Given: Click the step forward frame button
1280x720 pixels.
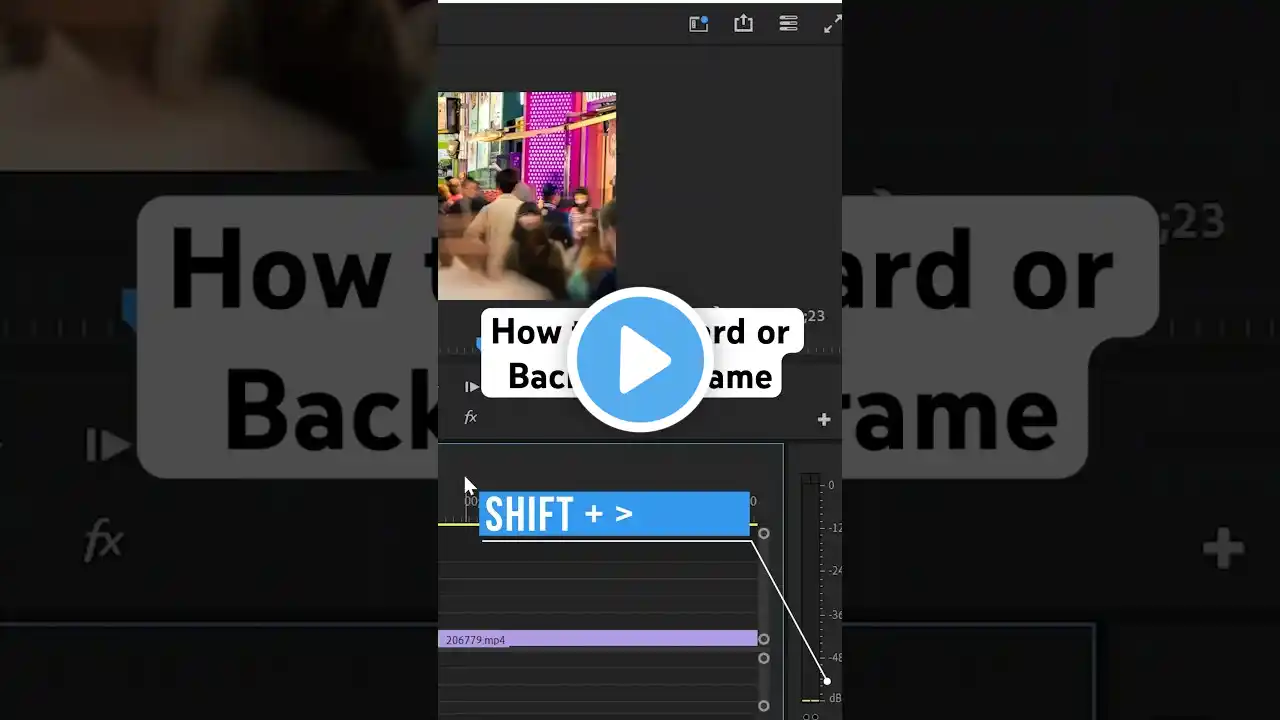Looking at the screenshot, I should 472,387.
